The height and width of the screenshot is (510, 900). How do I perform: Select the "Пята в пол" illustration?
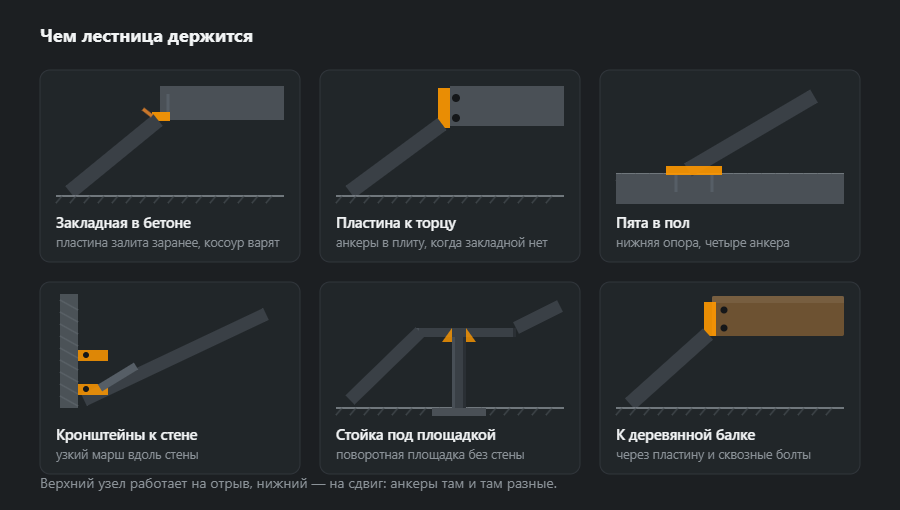click(730, 143)
